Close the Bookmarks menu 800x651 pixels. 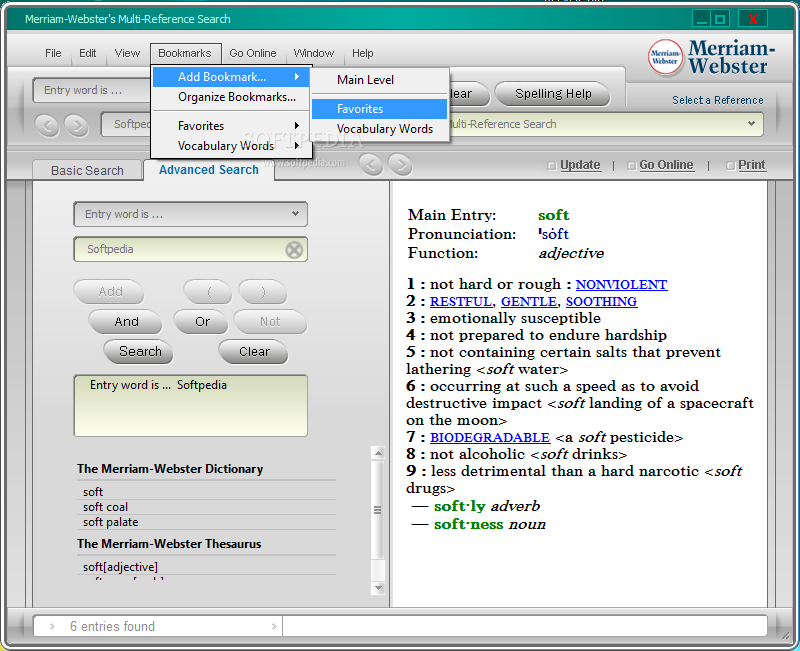pos(186,53)
